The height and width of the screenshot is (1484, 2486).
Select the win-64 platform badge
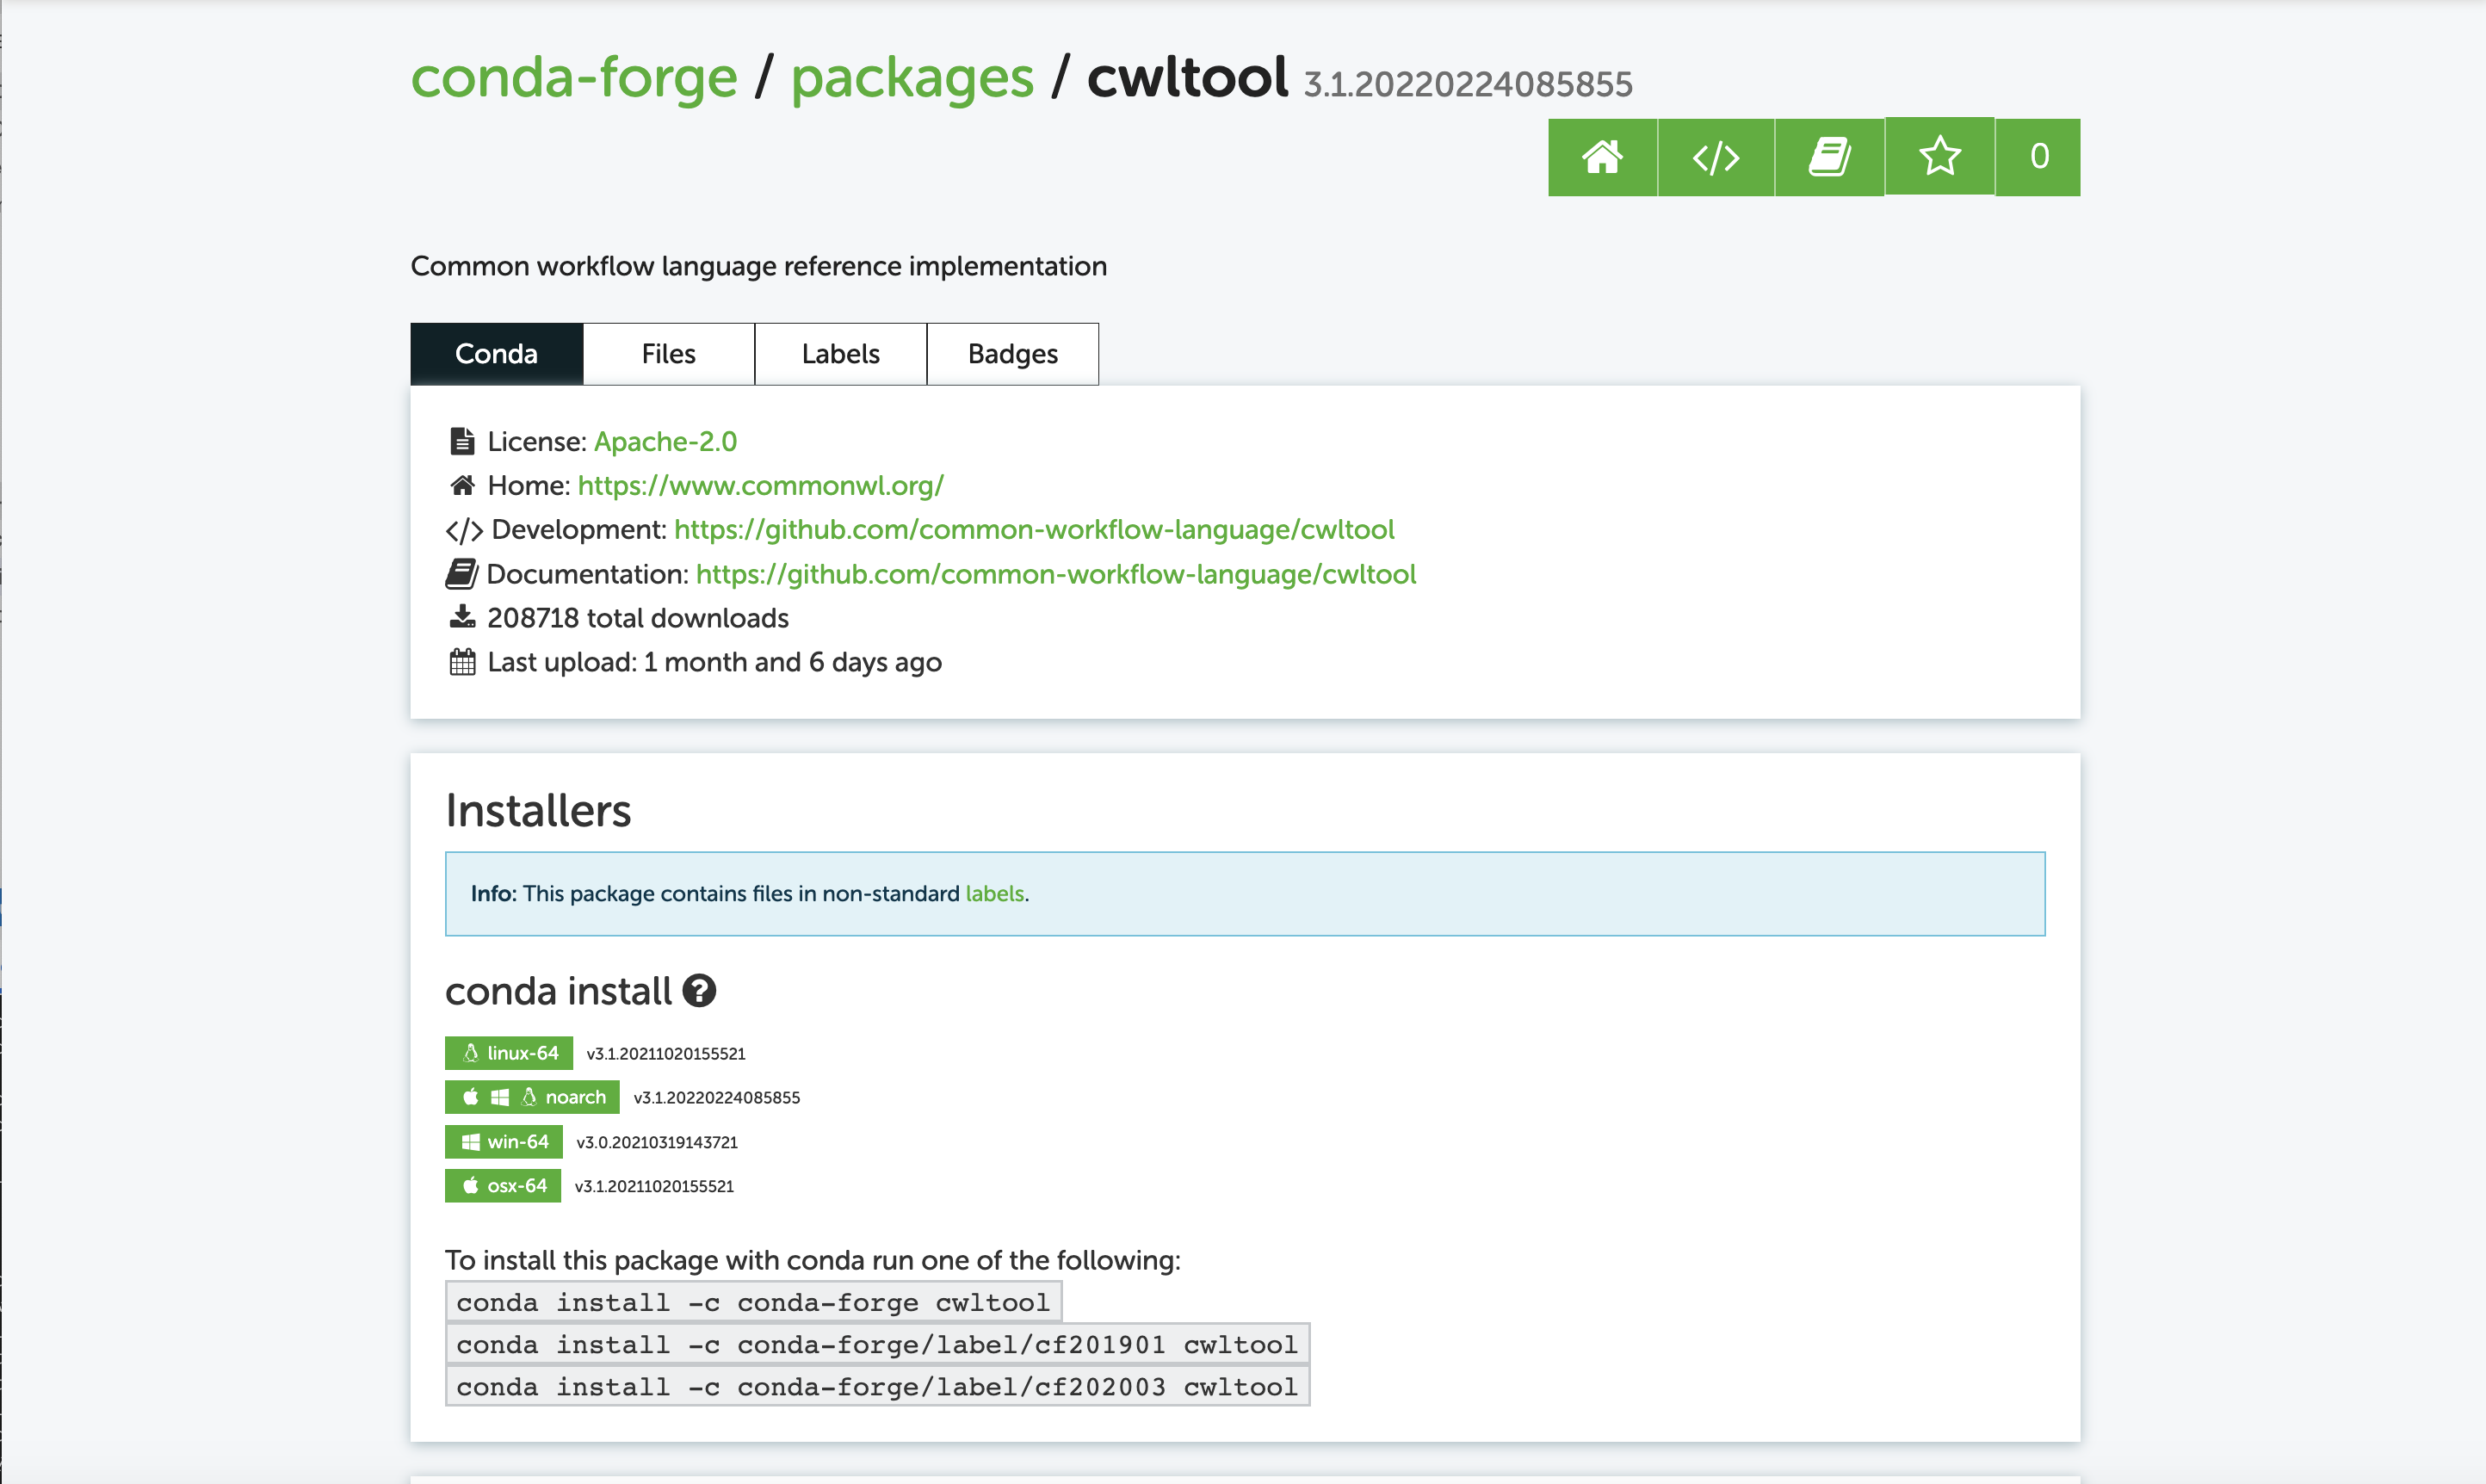[504, 1141]
